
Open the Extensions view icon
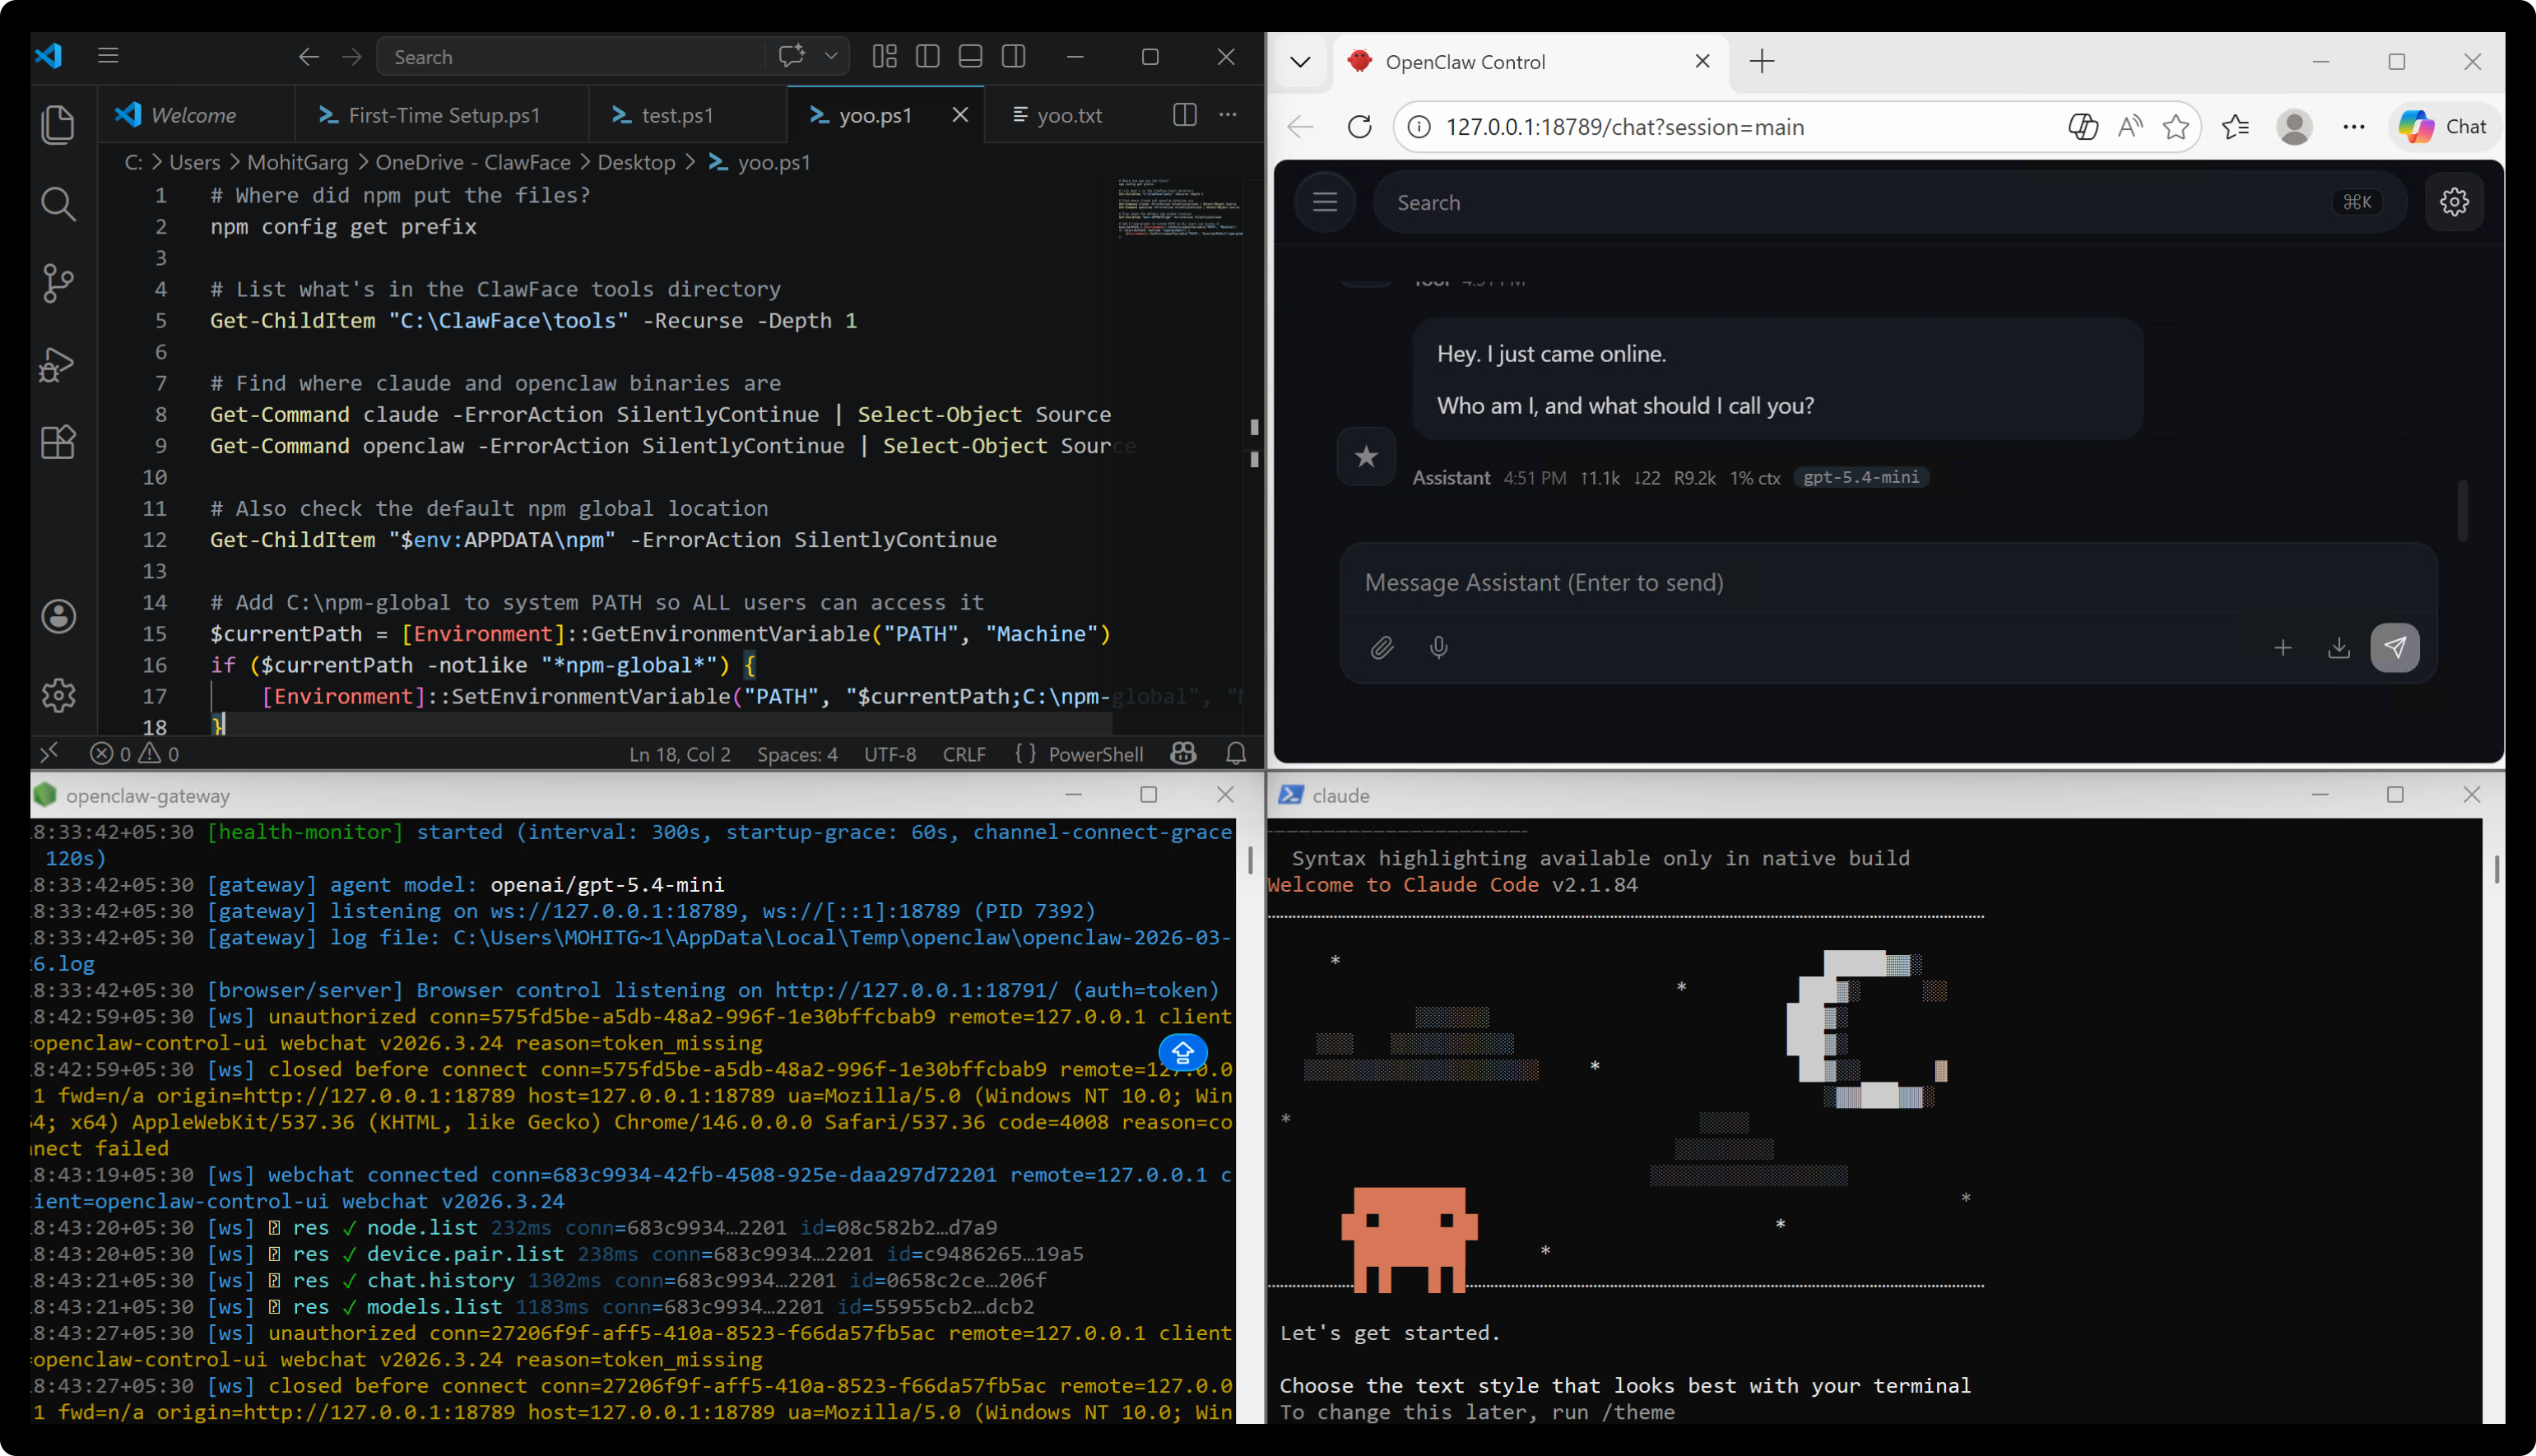point(58,442)
